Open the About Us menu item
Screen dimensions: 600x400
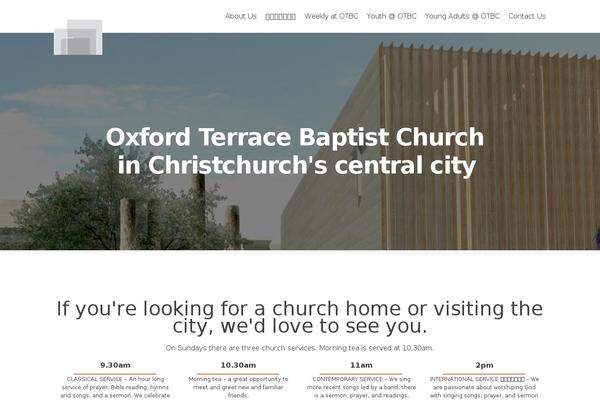tap(241, 16)
